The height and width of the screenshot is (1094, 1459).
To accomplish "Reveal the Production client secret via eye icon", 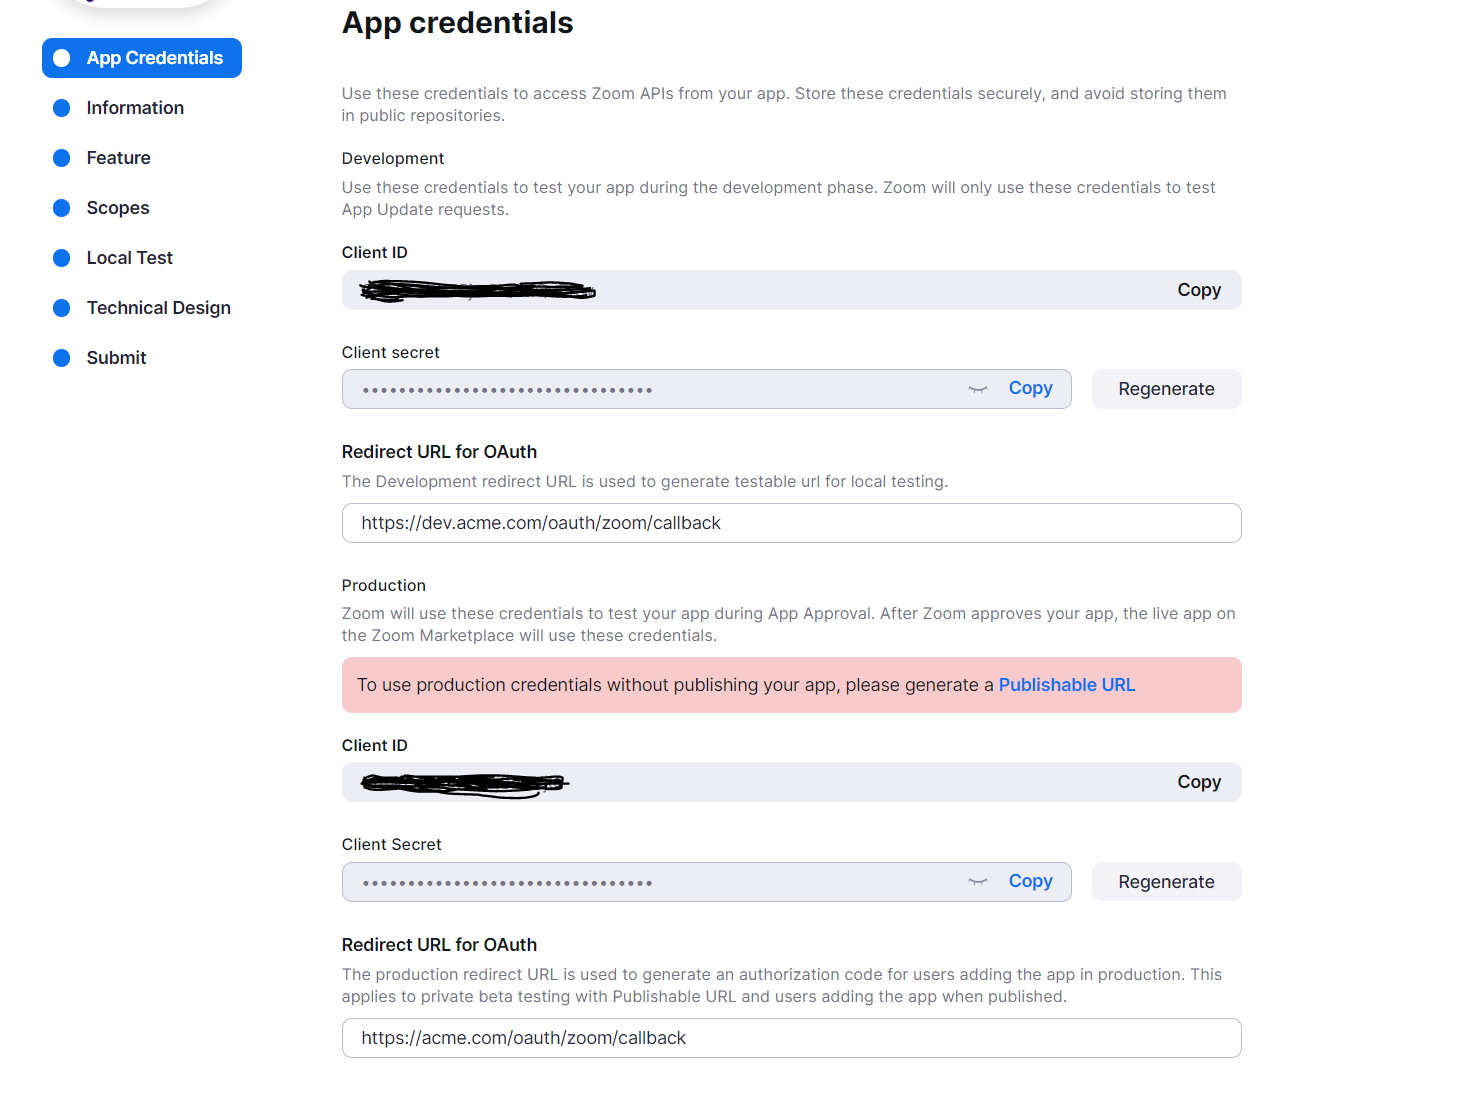I will (978, 881).
